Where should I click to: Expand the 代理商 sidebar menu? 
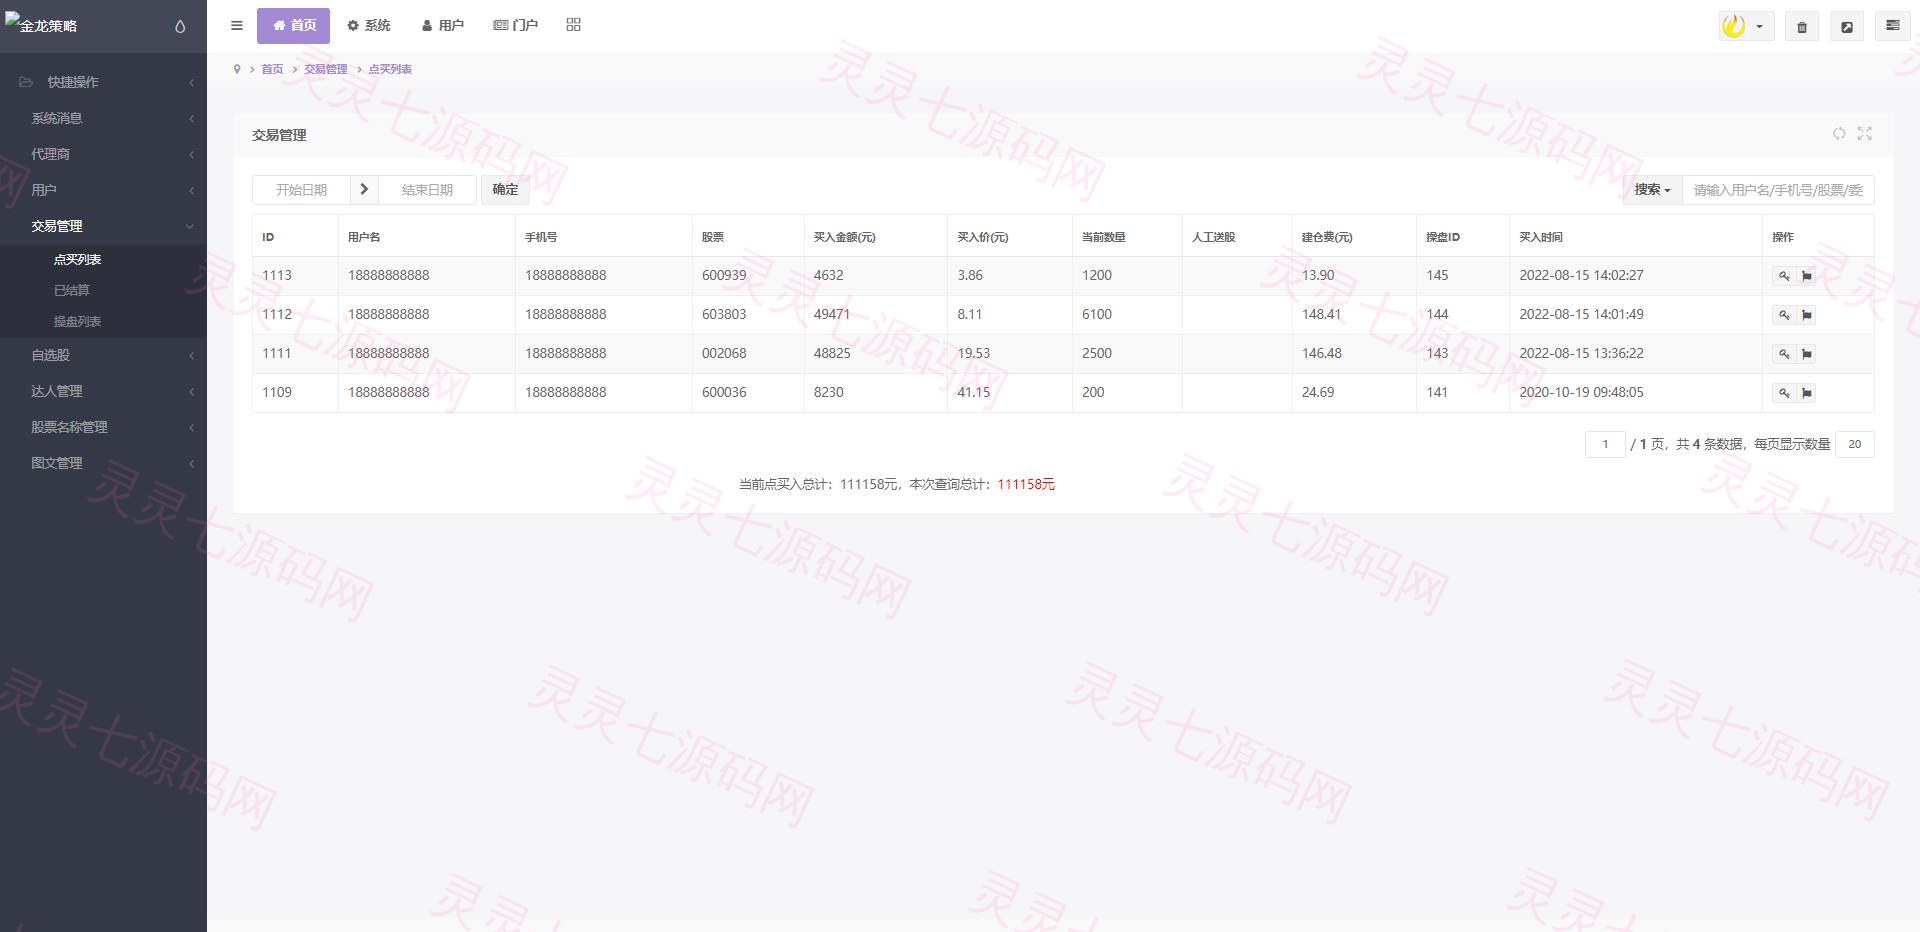pyautogui.click(x=103, y=154)
